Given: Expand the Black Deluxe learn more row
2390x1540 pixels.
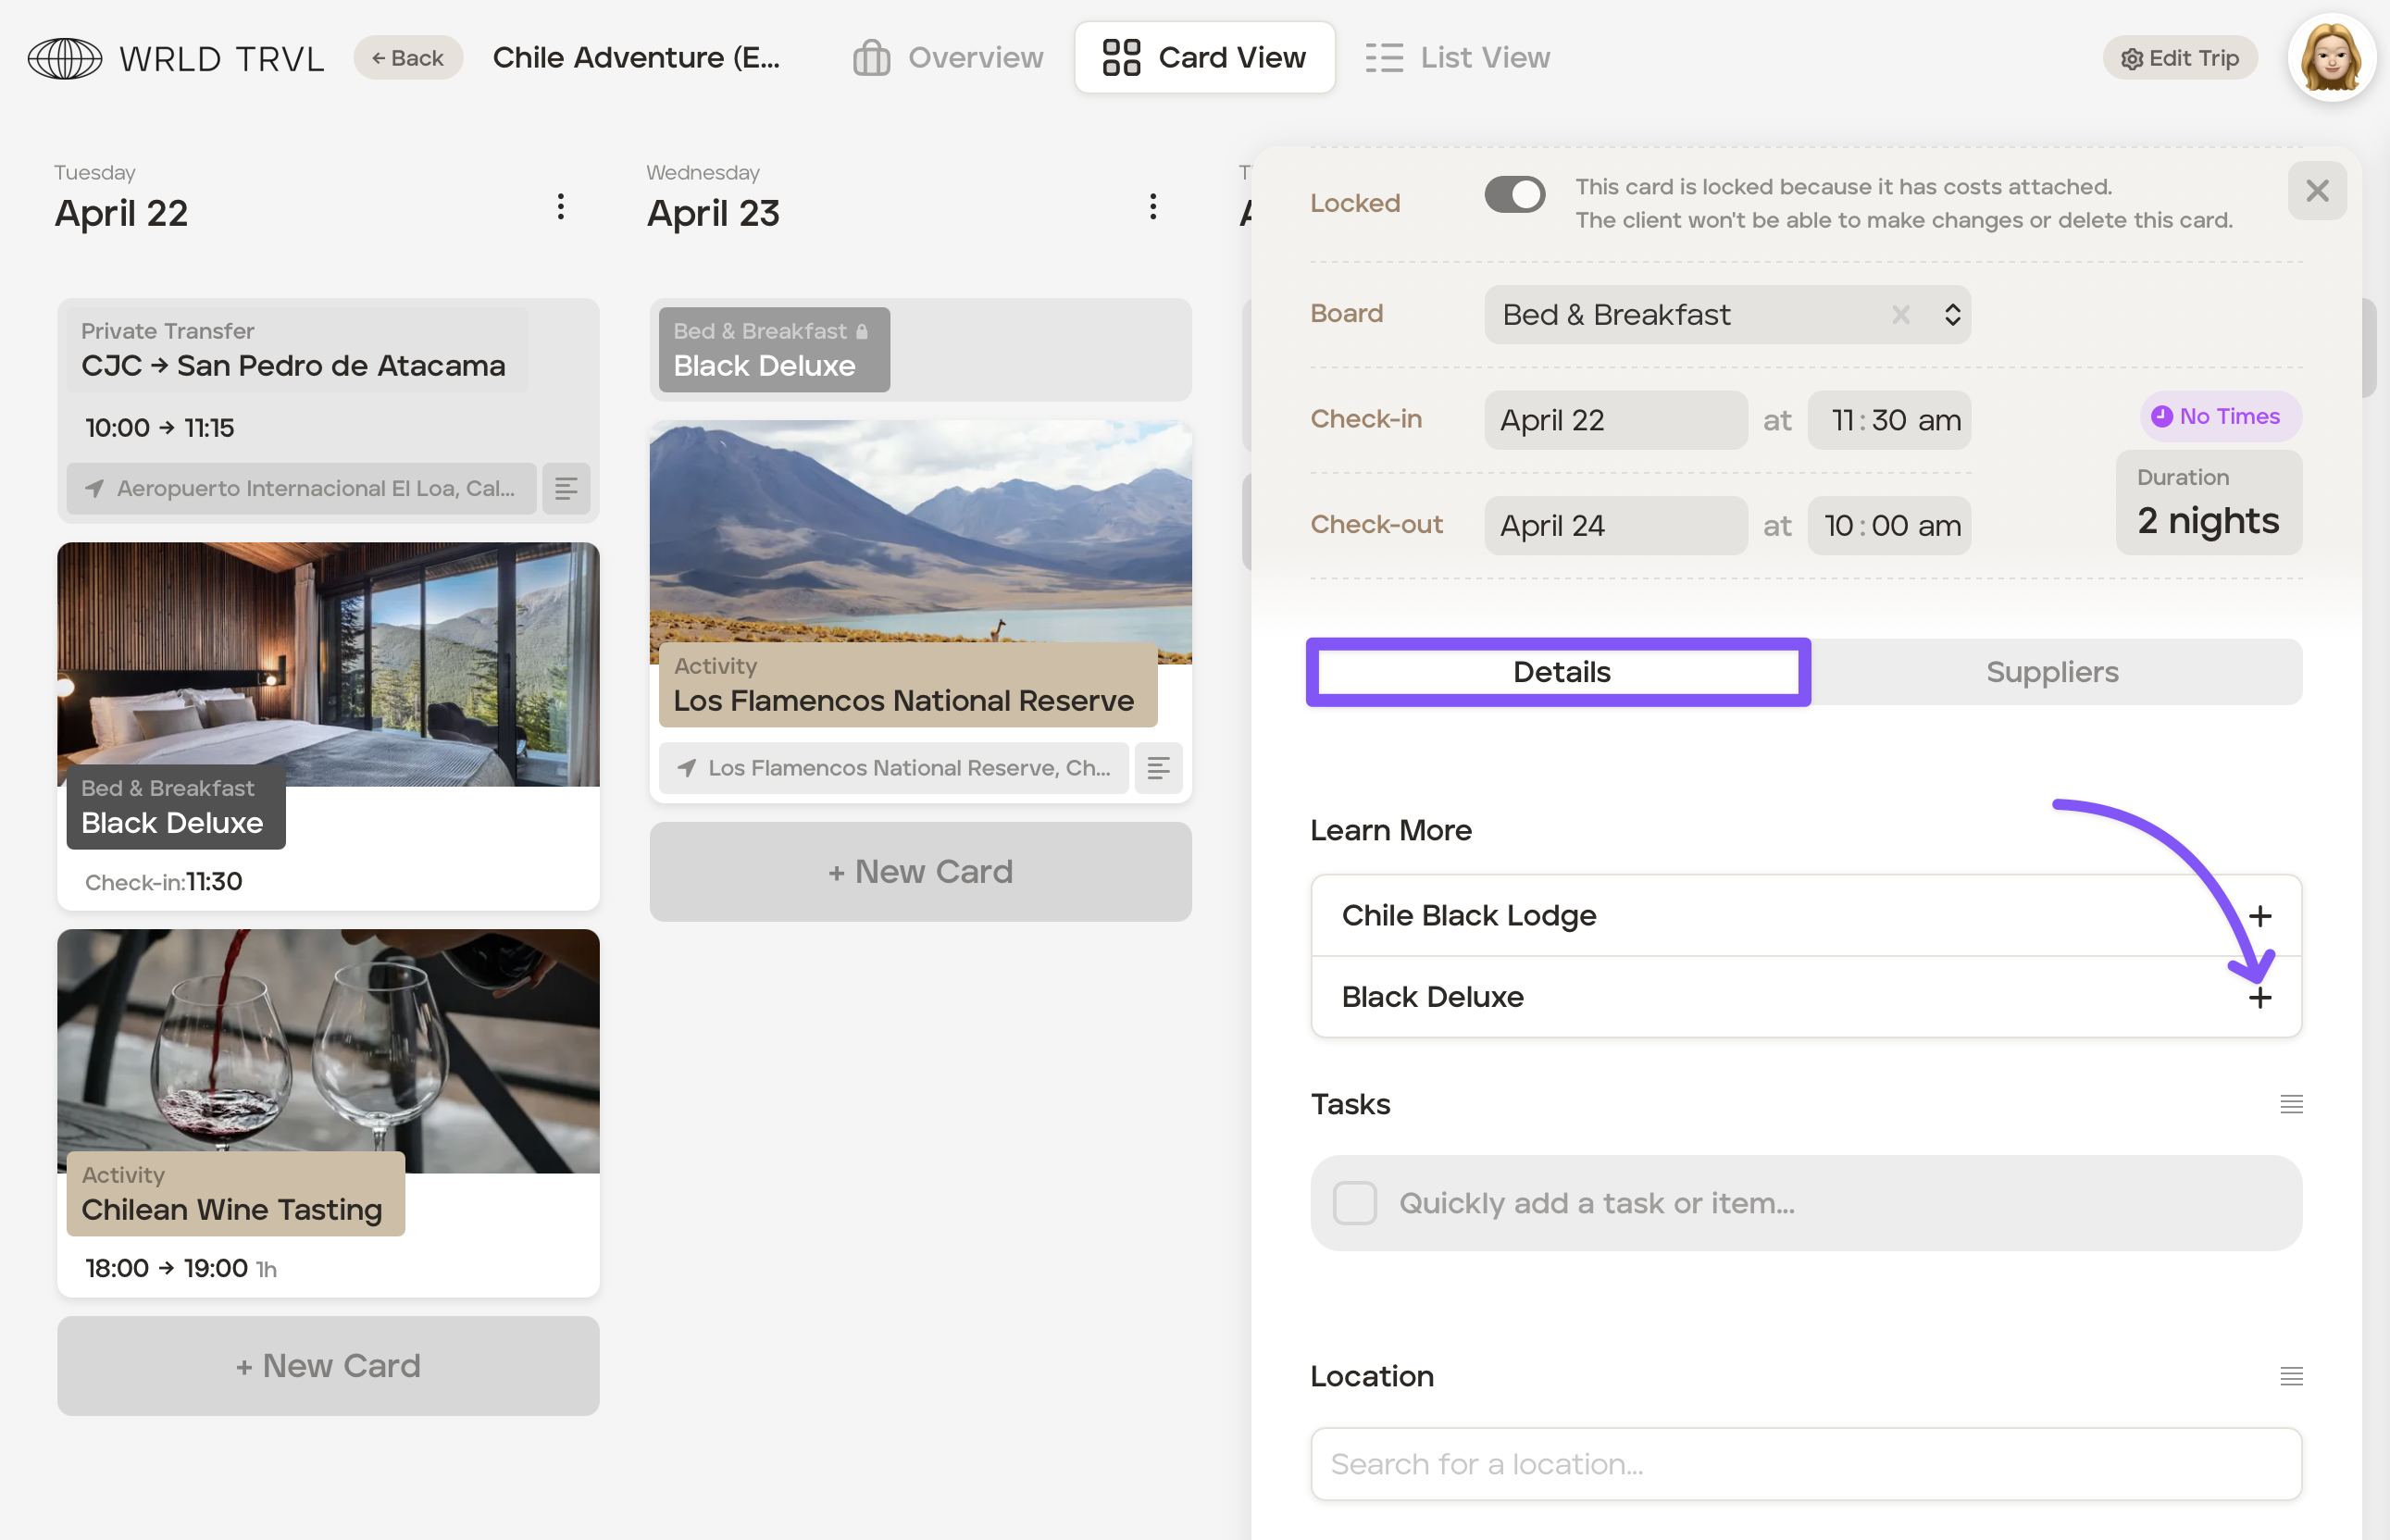Looking at the screenshot, I should click(2259, 997).
